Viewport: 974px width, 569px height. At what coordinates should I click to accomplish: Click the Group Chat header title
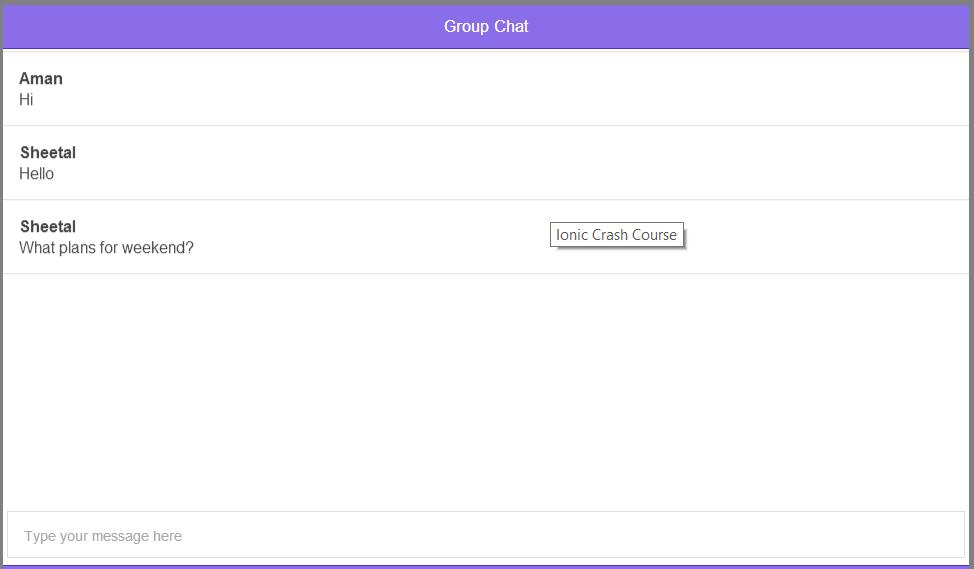pos(486,27)
